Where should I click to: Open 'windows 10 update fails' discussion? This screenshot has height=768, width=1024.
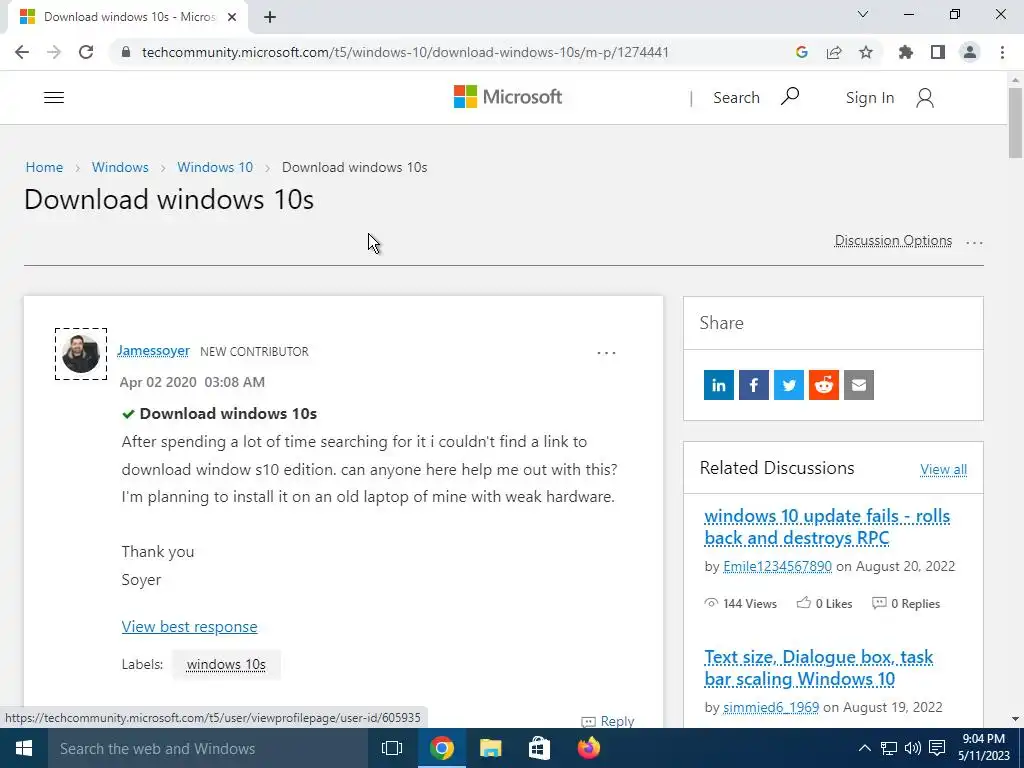(x=827, y=526)
